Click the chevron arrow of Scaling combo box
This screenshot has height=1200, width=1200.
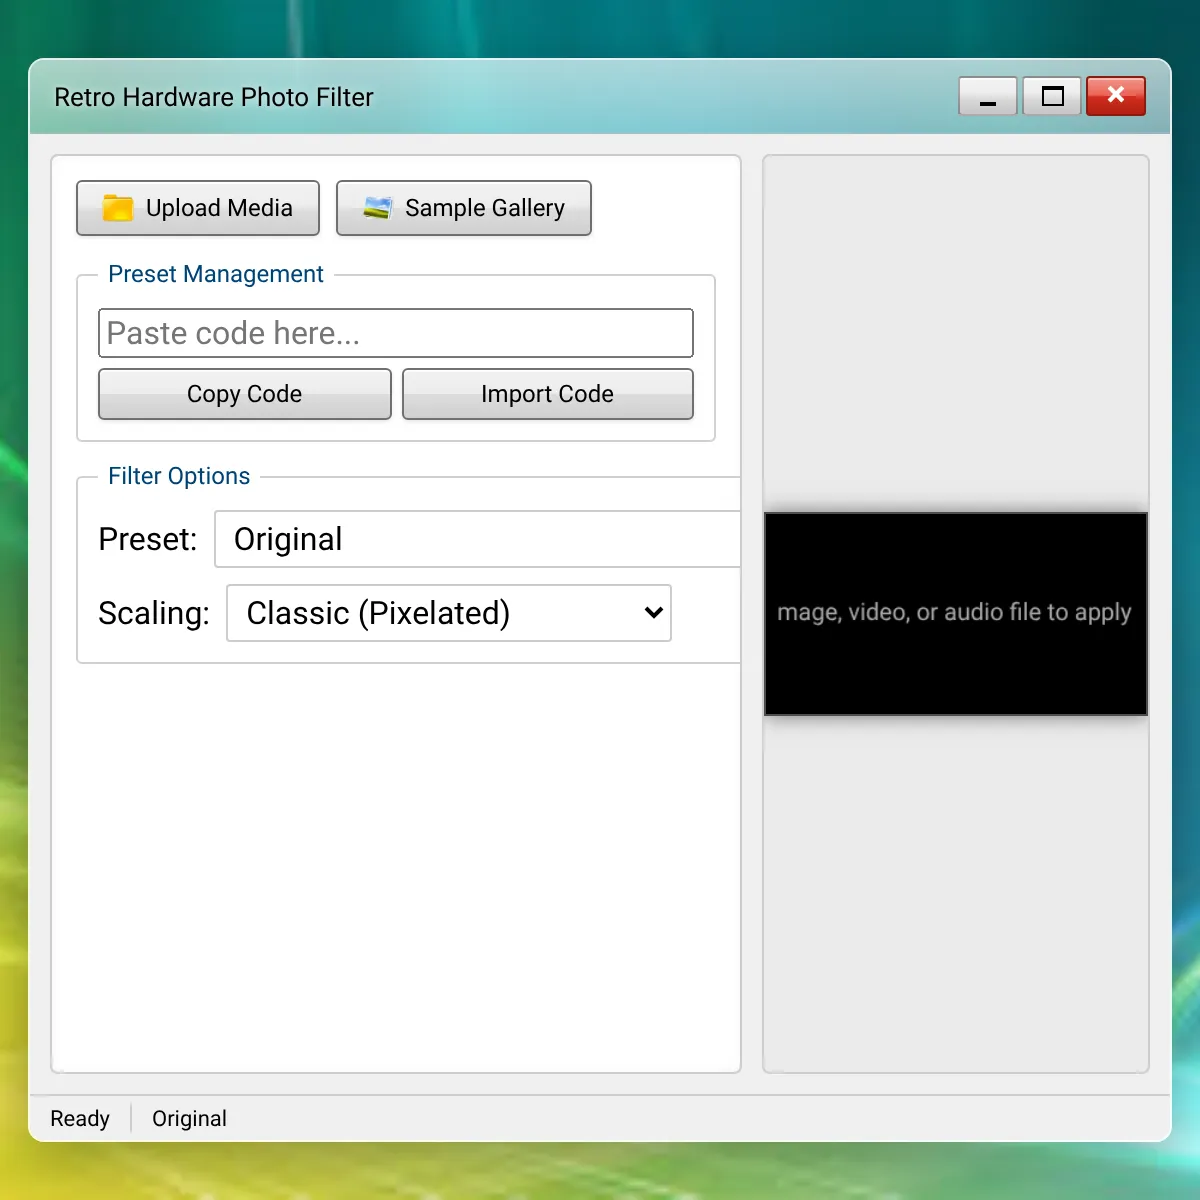tap(654, 613)
